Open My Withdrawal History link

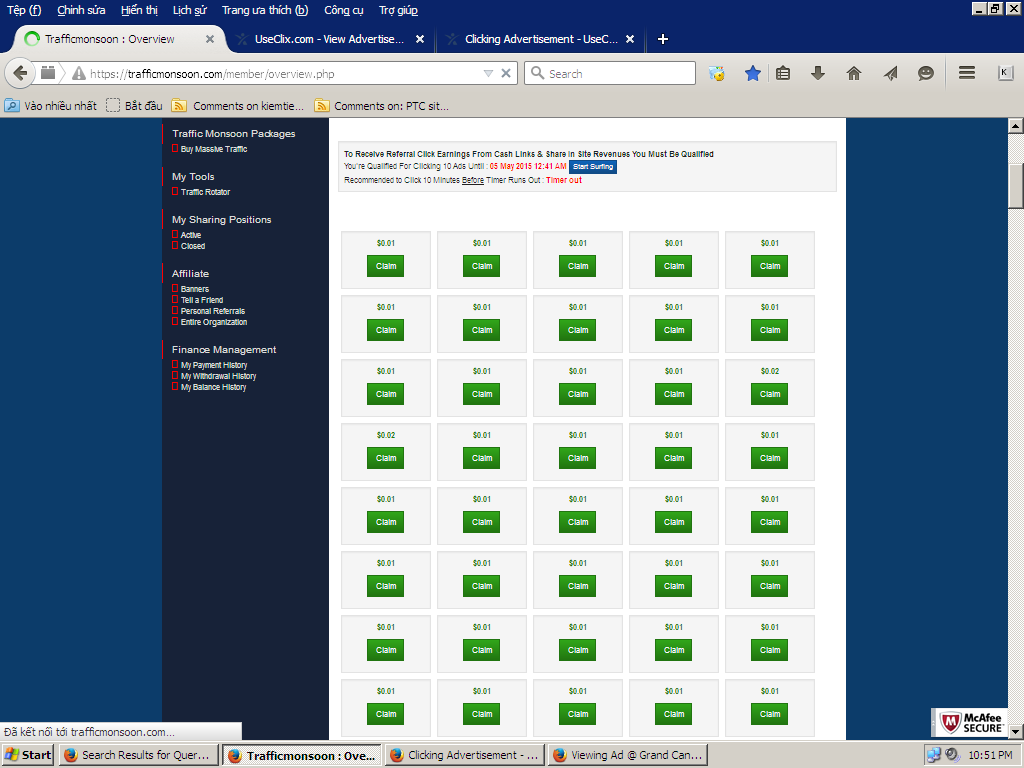click(218, 376)
